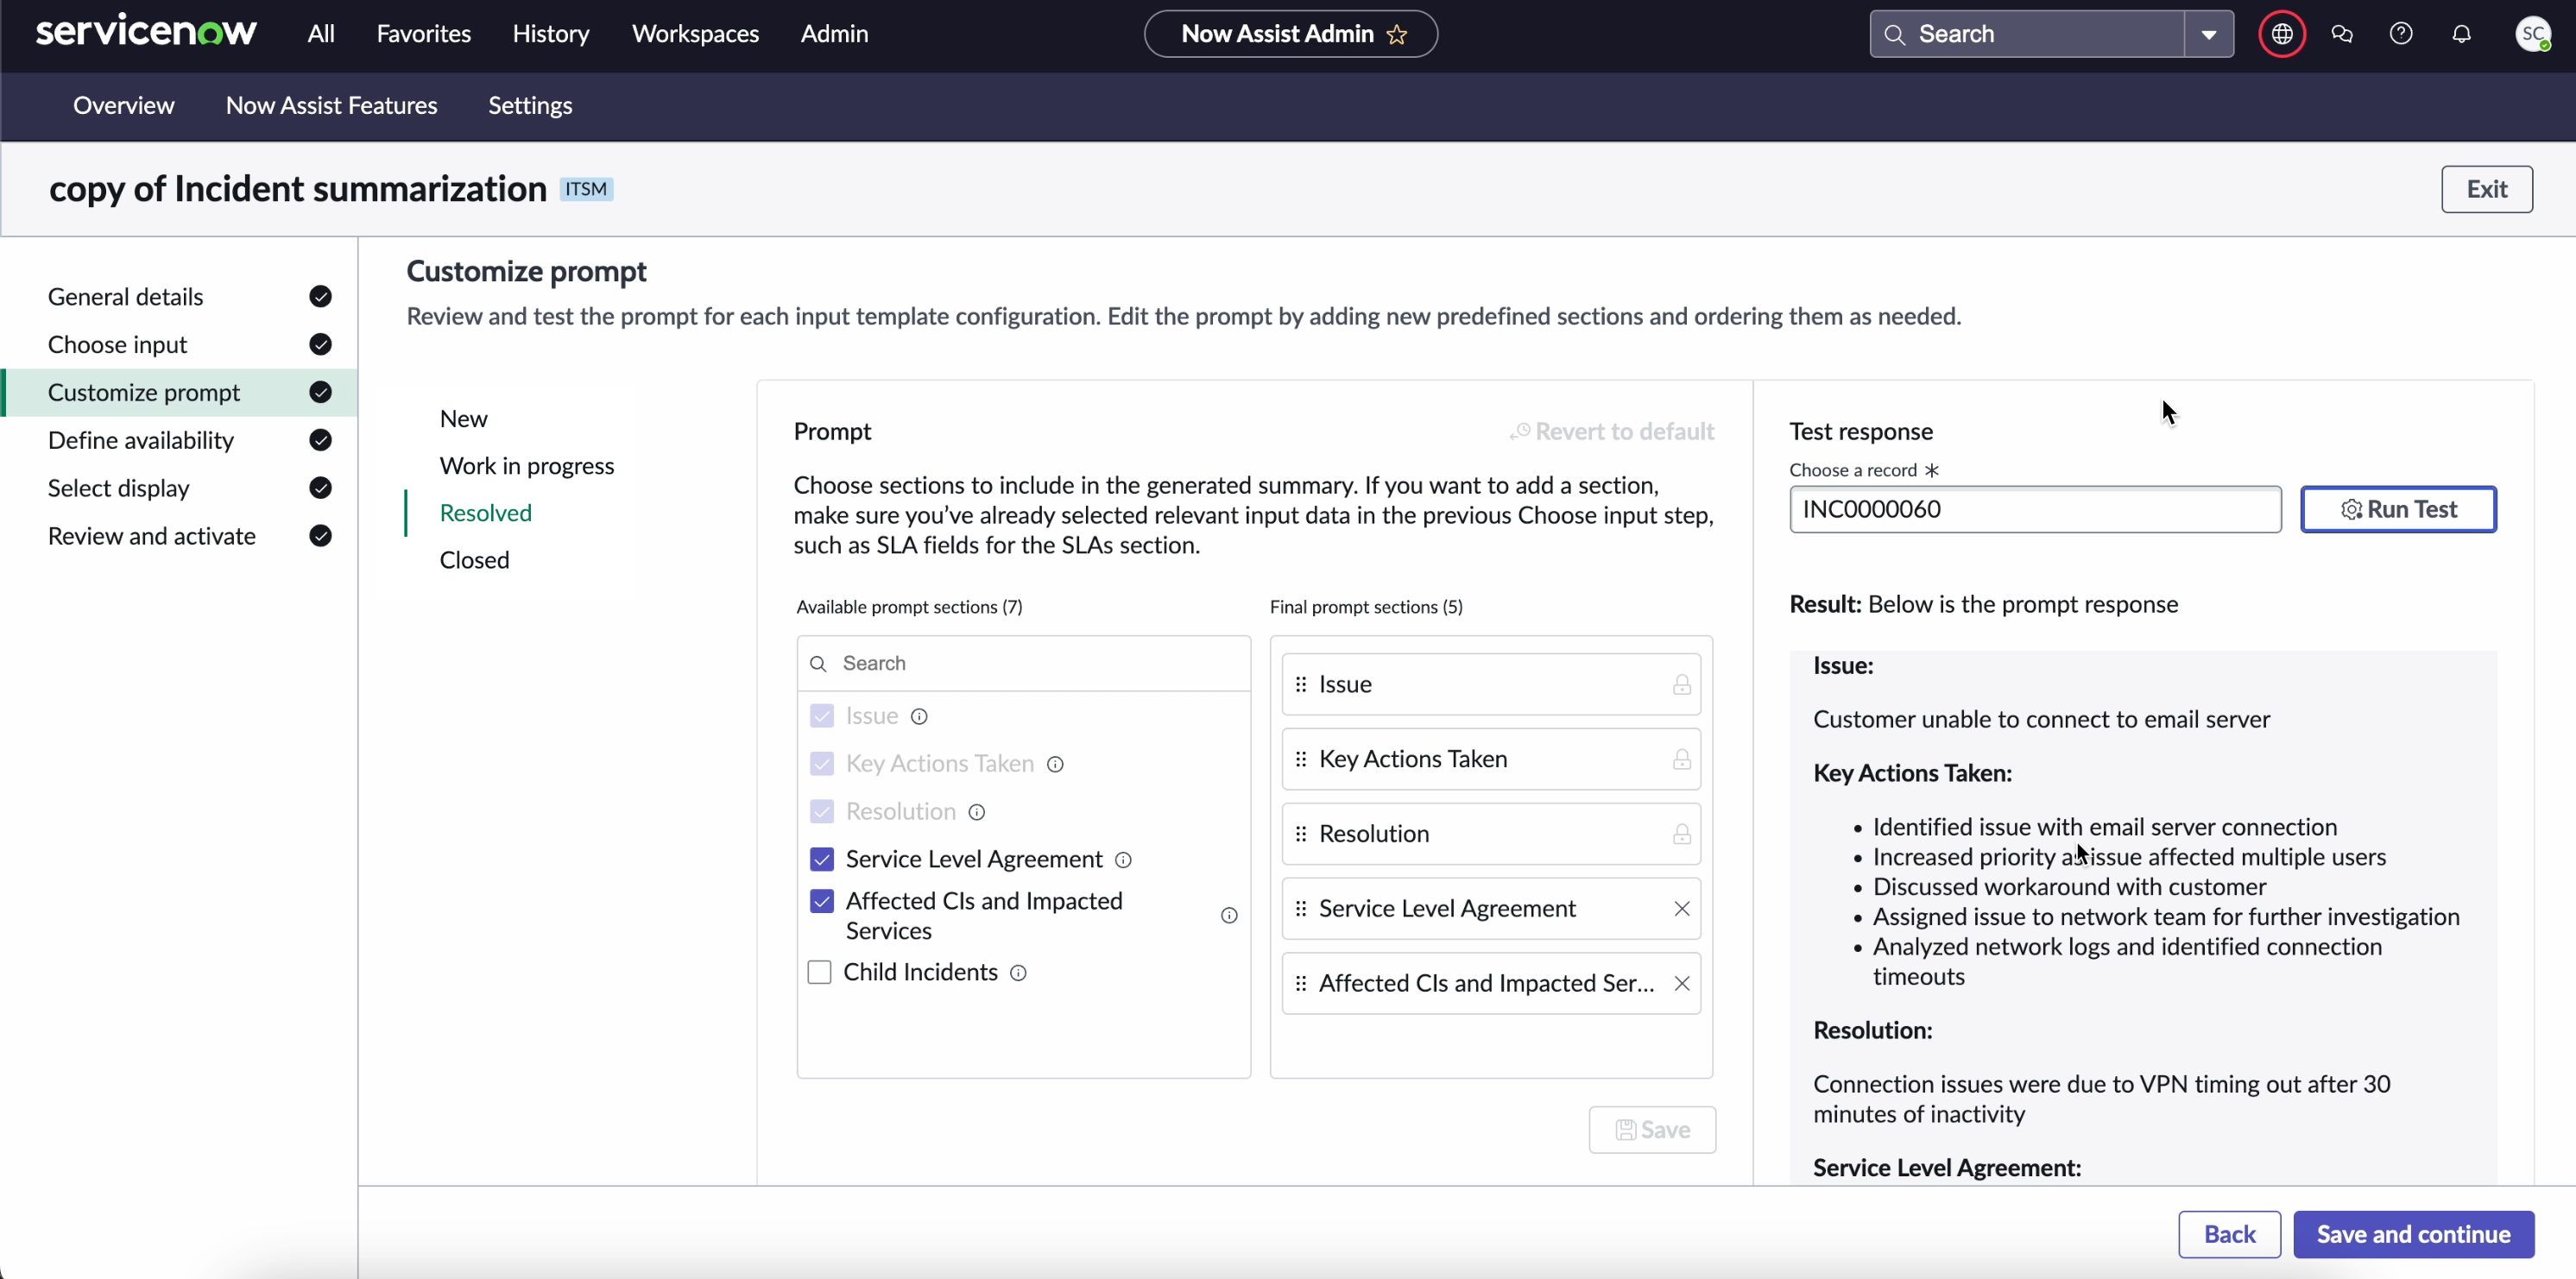Viewport: 2576px width, 1279px height.
Task: Open the All menu
Action: click(x=321, y=34)
